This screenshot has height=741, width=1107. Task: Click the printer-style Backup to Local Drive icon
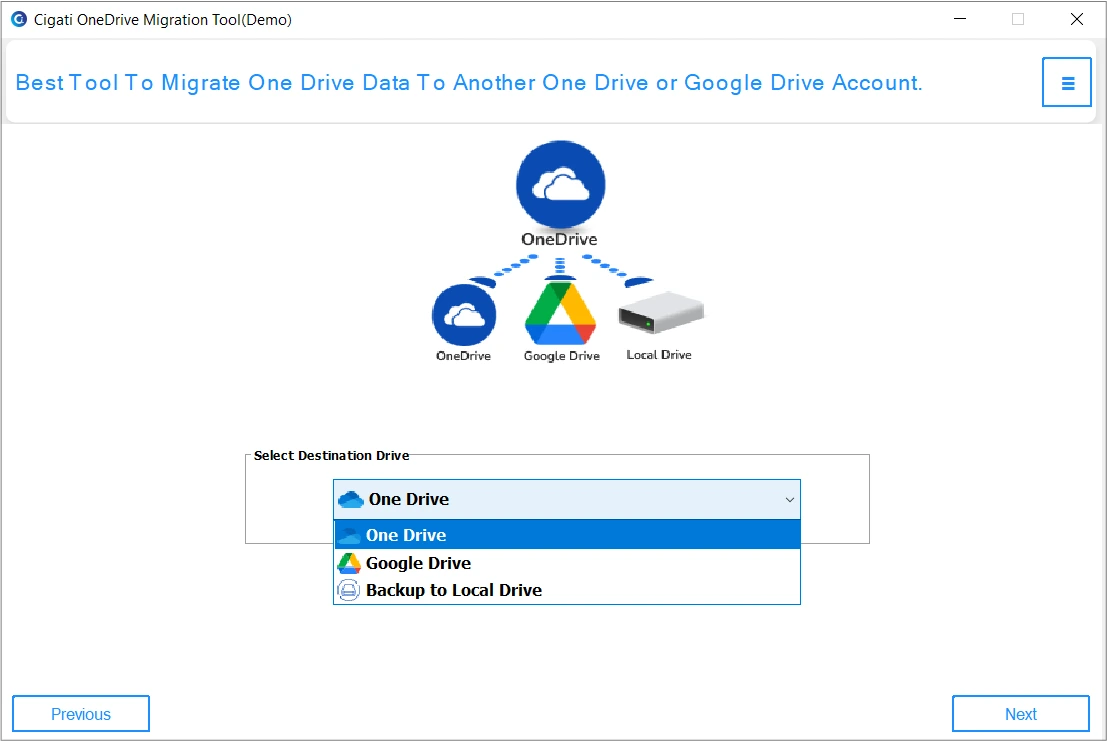pos(348,590)
